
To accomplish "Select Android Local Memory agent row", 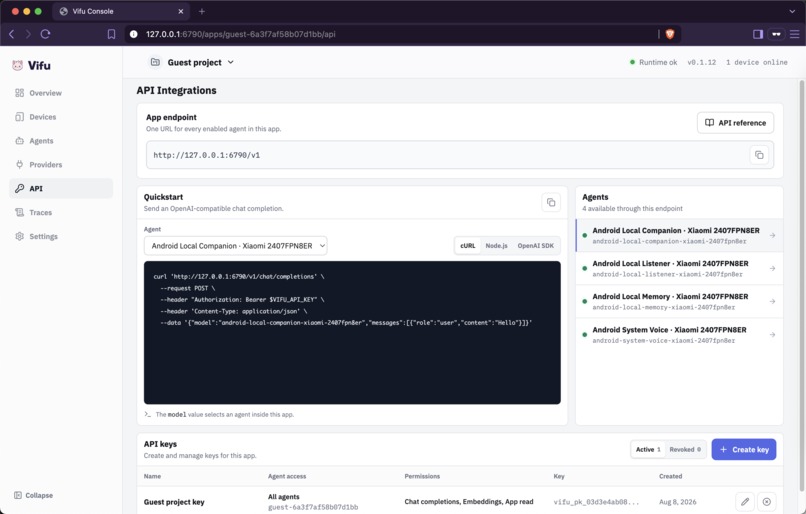I will tap(679, 301).
